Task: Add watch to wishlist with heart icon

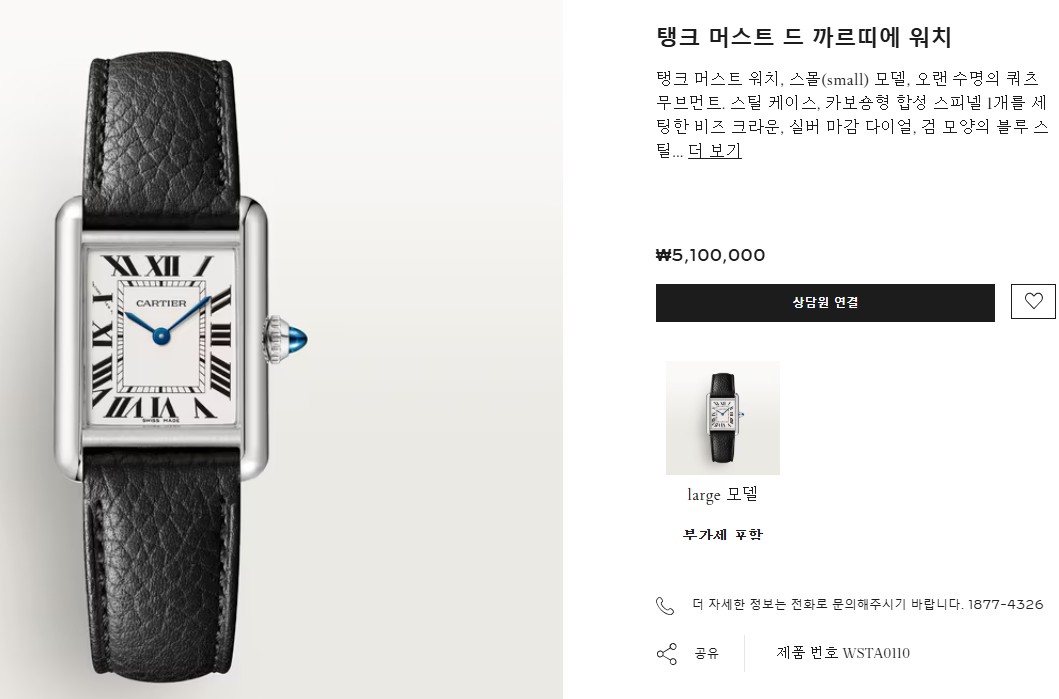Action: coord(1033,301)
